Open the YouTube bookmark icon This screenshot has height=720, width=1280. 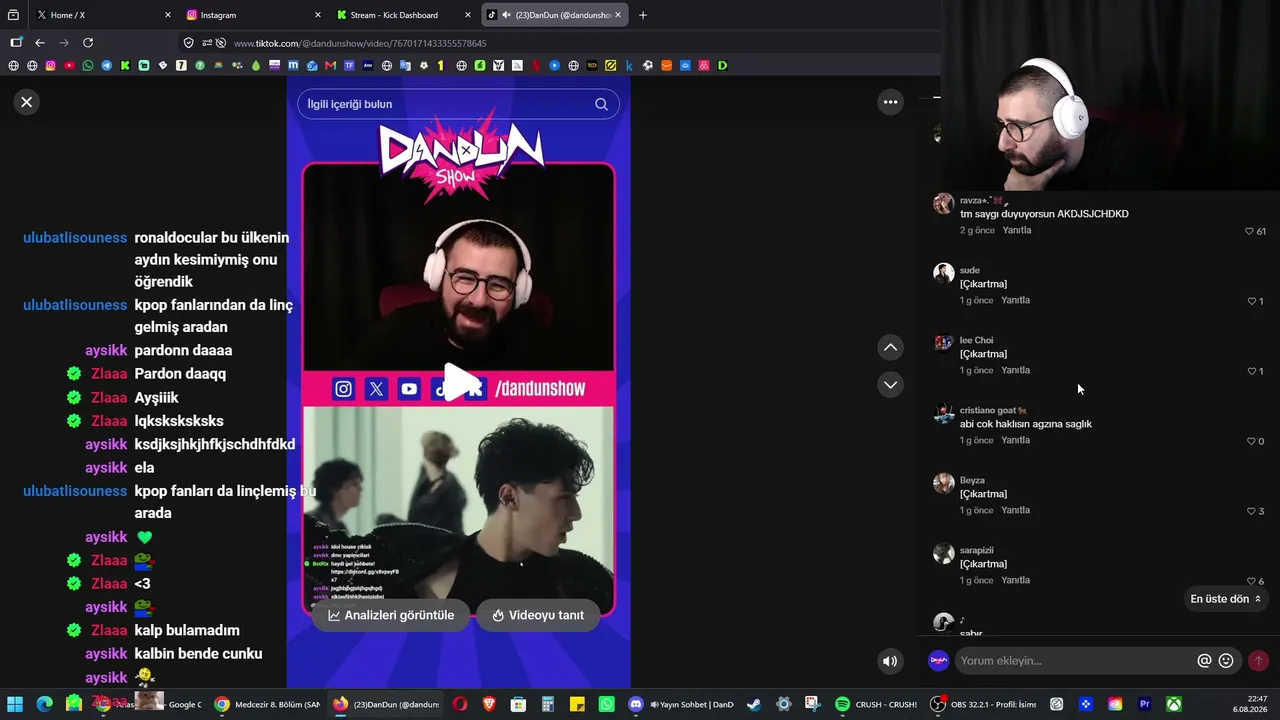tap(69, 66)
